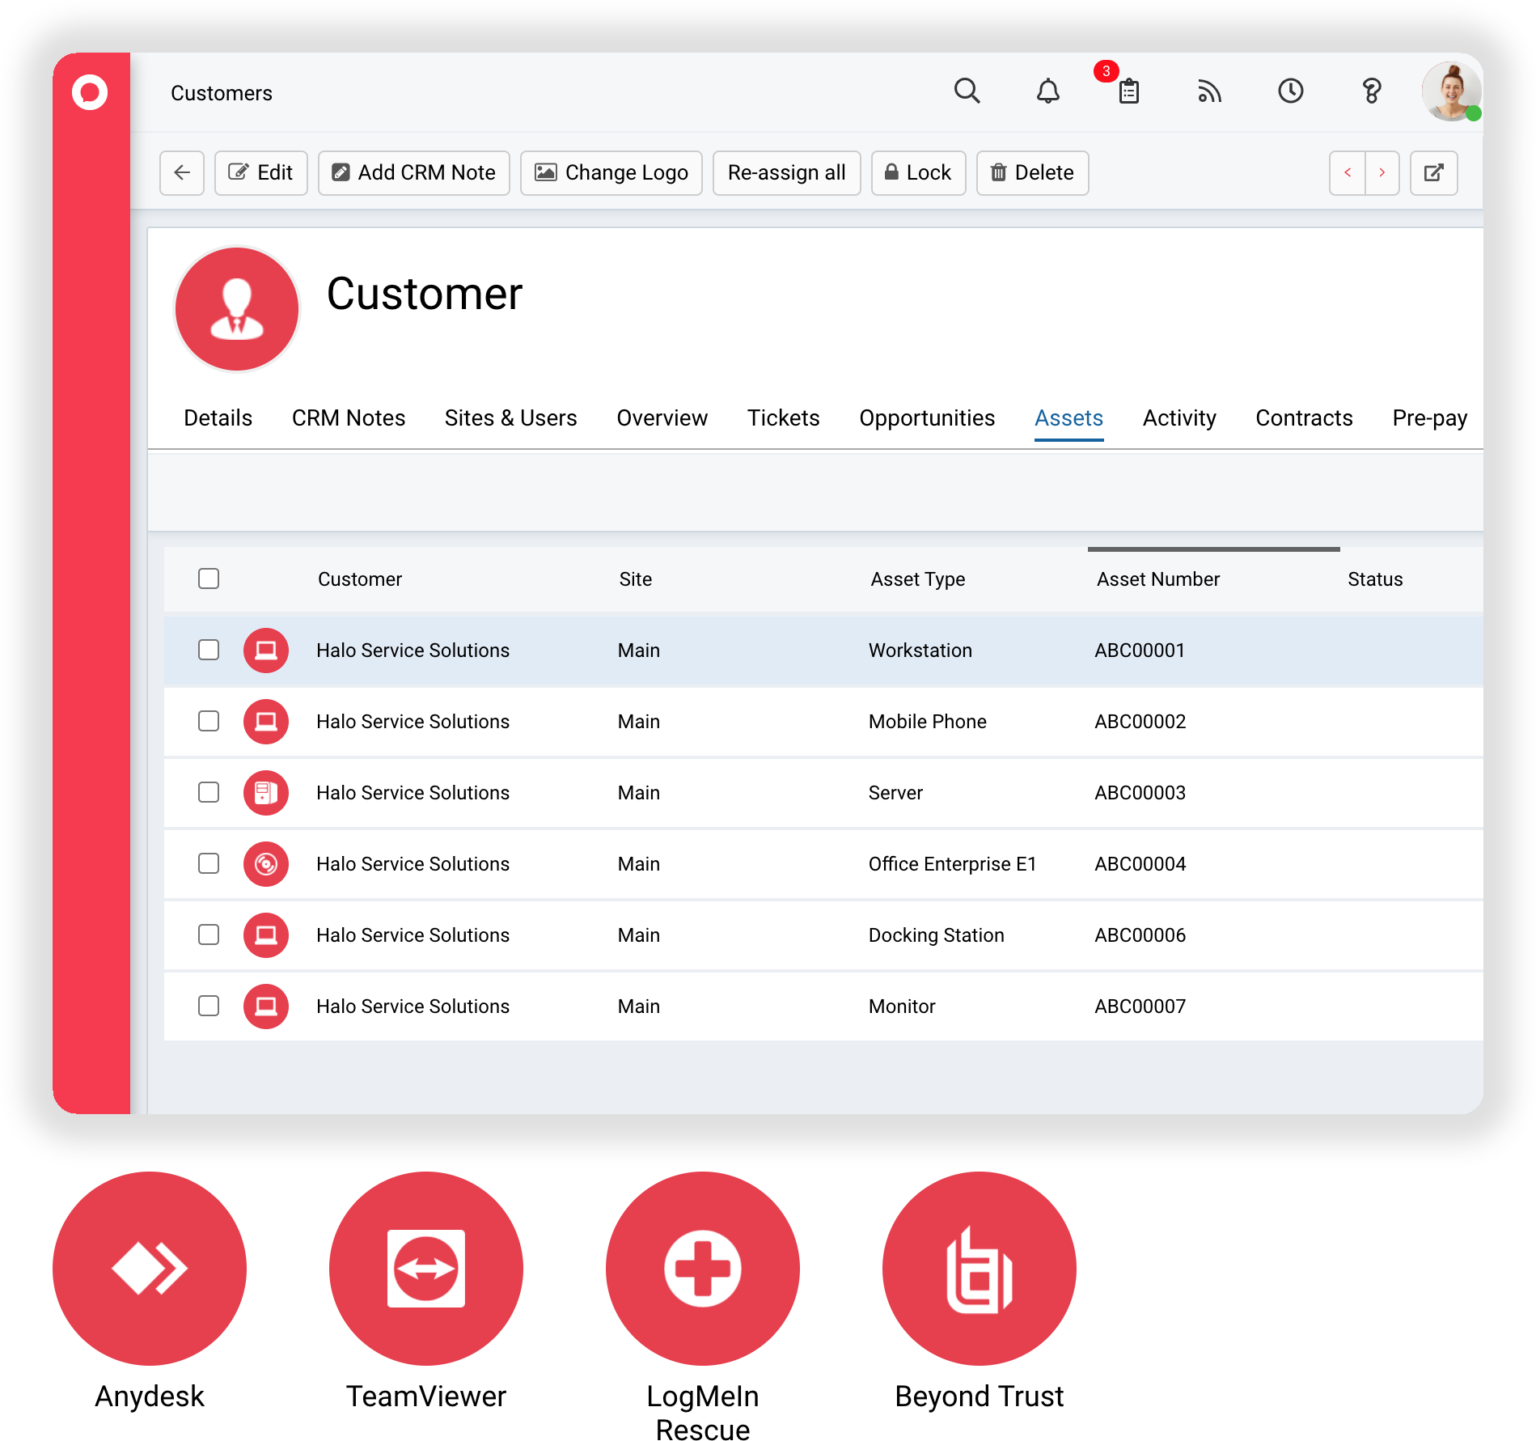Check the Workstation row checkbox
Viewport: 1536px width, 1441px height.
coord(208,650)
